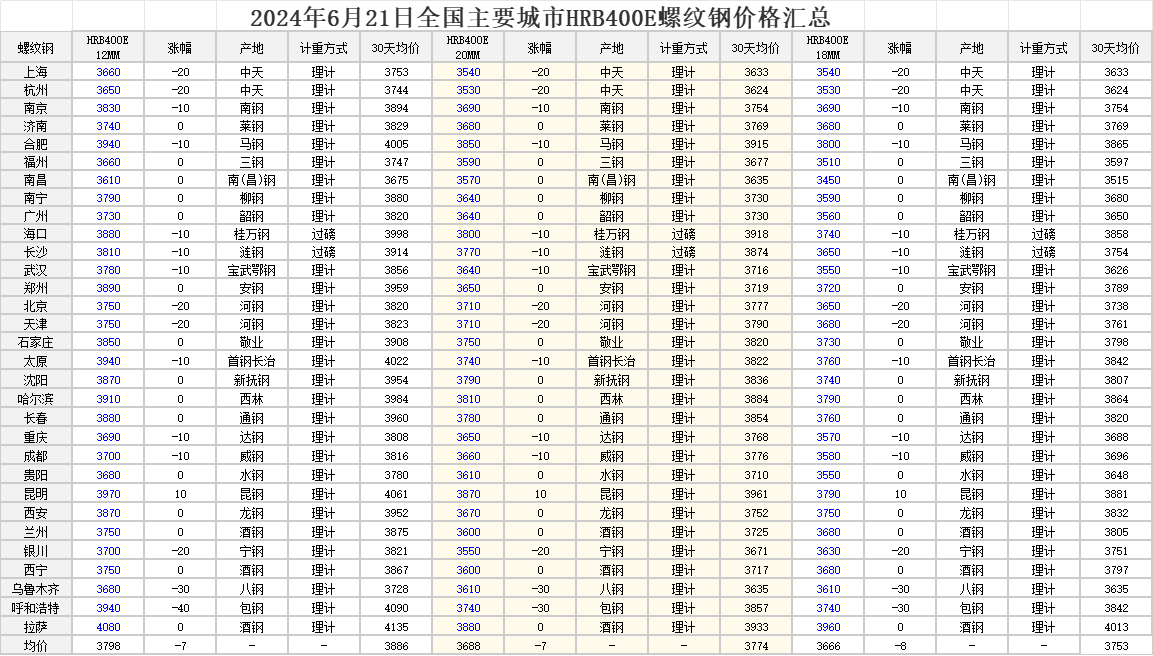Image resolution: width=1153 pixels, height=656 pixels.
Task: Open the 18MM price 3450 for 南昌
Action: point(828,180)
